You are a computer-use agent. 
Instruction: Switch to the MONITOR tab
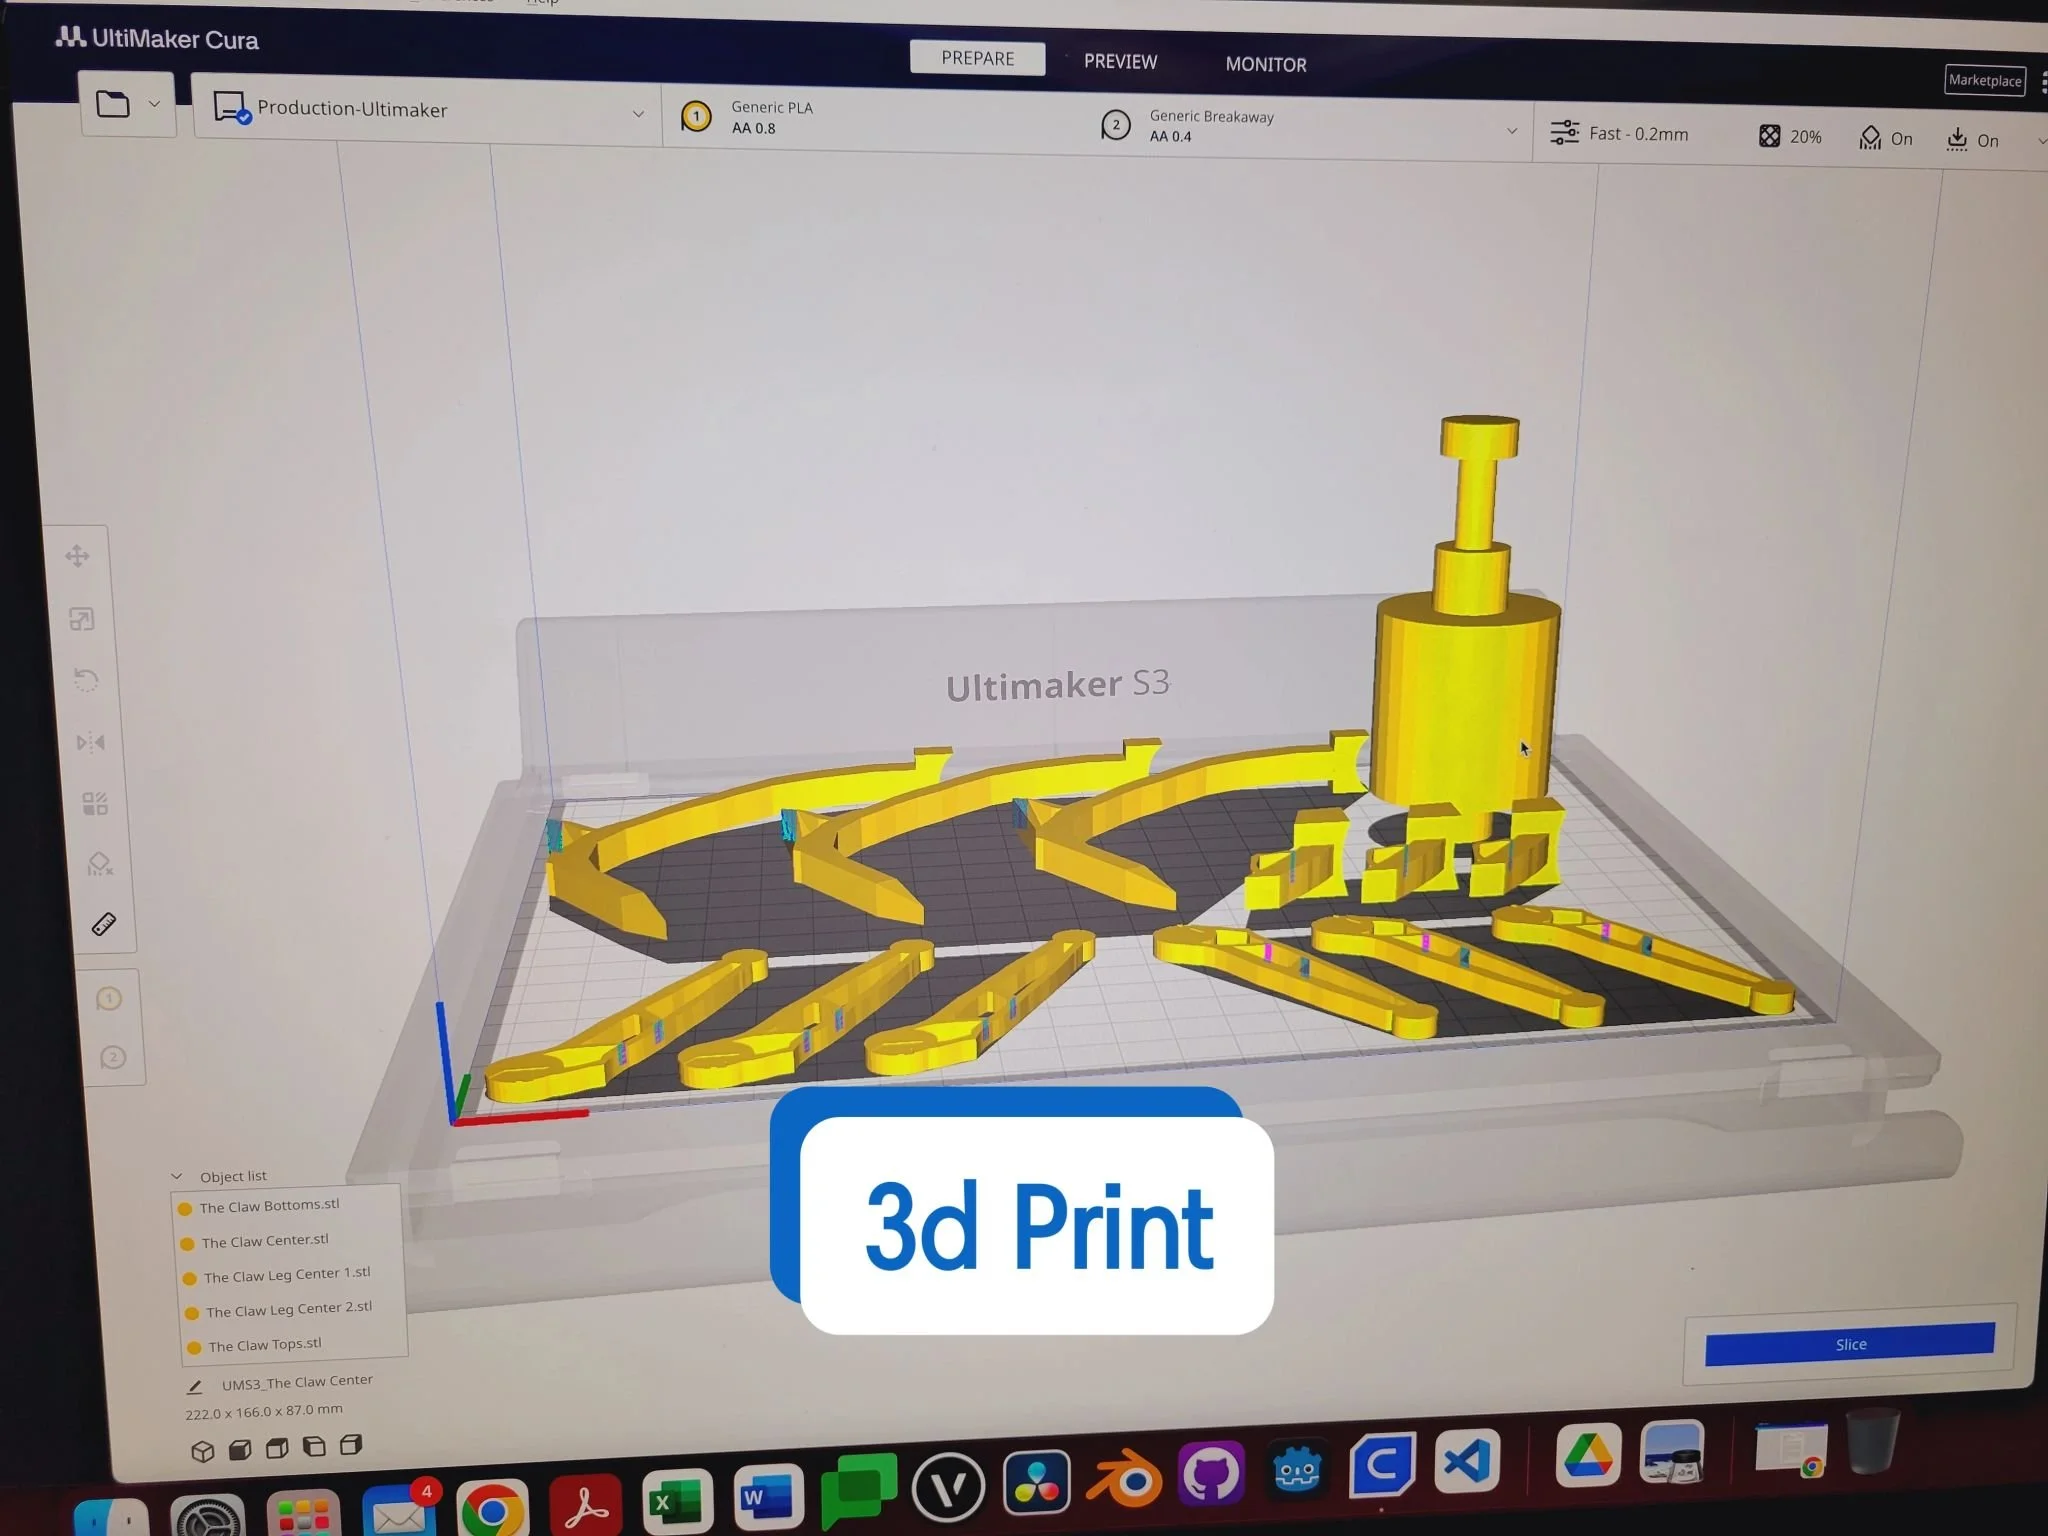pos(1265,65)
